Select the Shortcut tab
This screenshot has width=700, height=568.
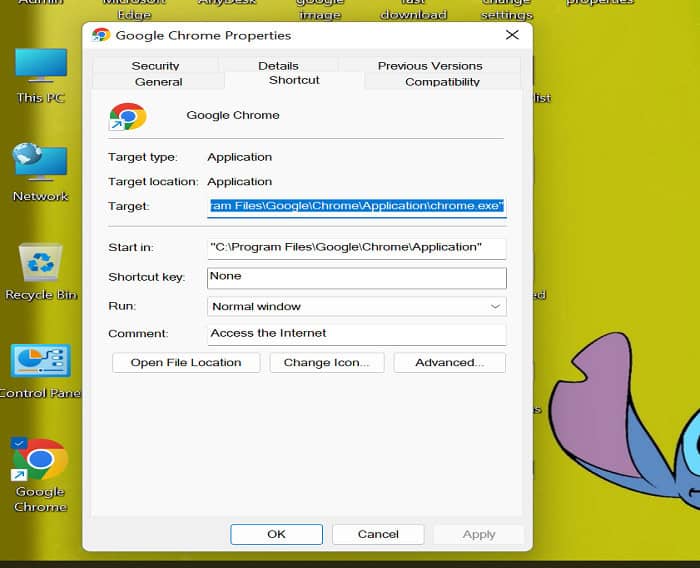(294, 80)
